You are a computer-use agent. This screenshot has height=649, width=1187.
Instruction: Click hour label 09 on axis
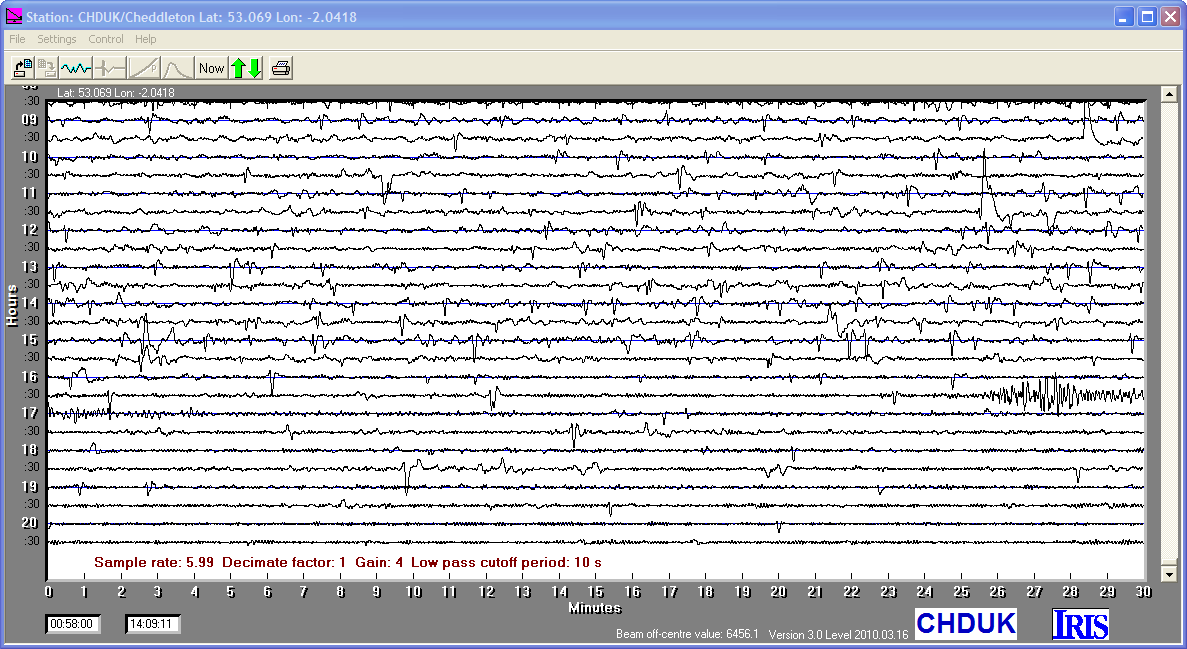30,120
